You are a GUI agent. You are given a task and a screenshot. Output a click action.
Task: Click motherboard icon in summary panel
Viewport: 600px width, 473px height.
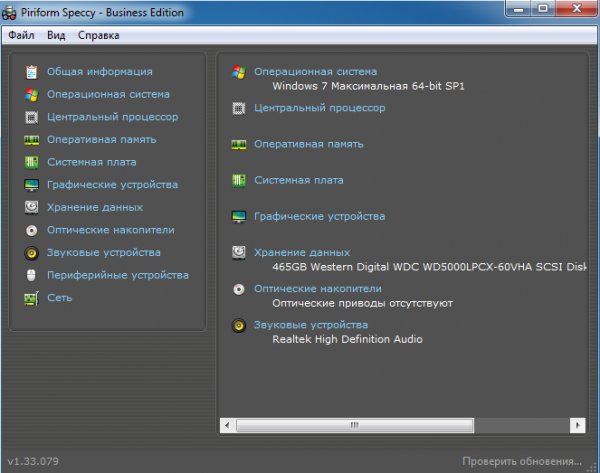click(239, 180)
